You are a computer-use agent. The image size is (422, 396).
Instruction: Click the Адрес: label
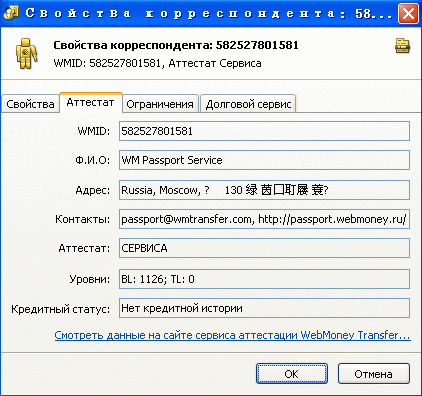pos(93,190)
